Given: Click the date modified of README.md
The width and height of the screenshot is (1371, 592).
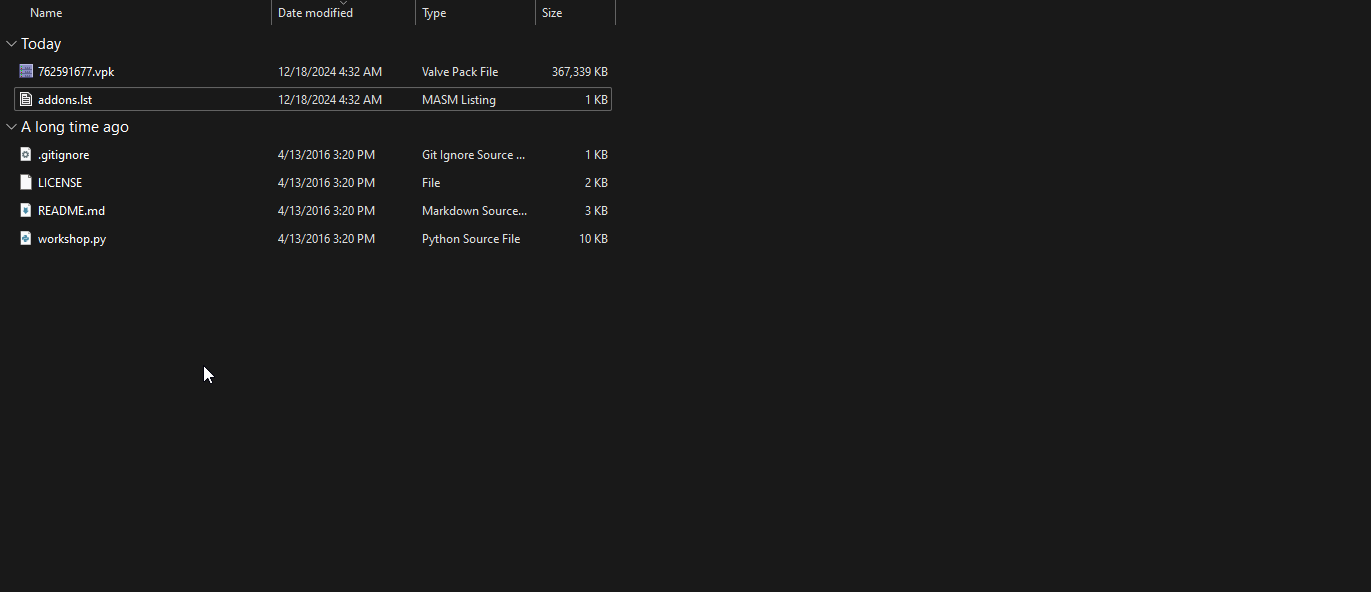Looking at the screenshot, I should [x=326, y=211].
